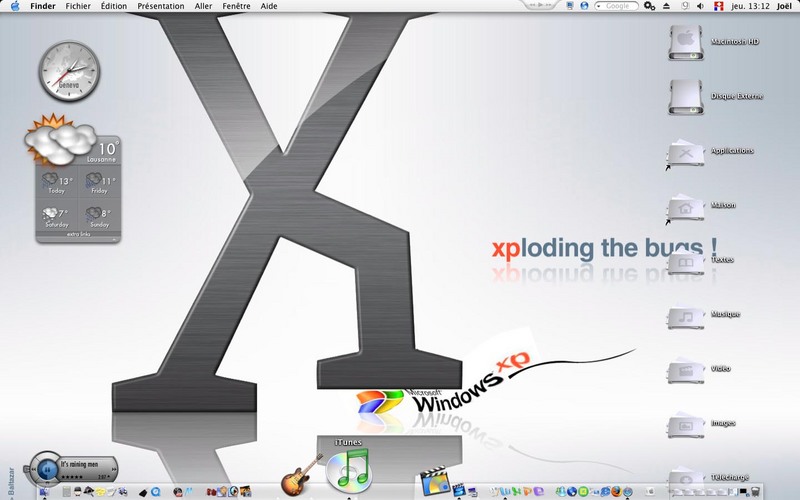Viewport: 800px width, 500px height.
Task: Open the Fenêtre menu
Action: click(236, 6)
